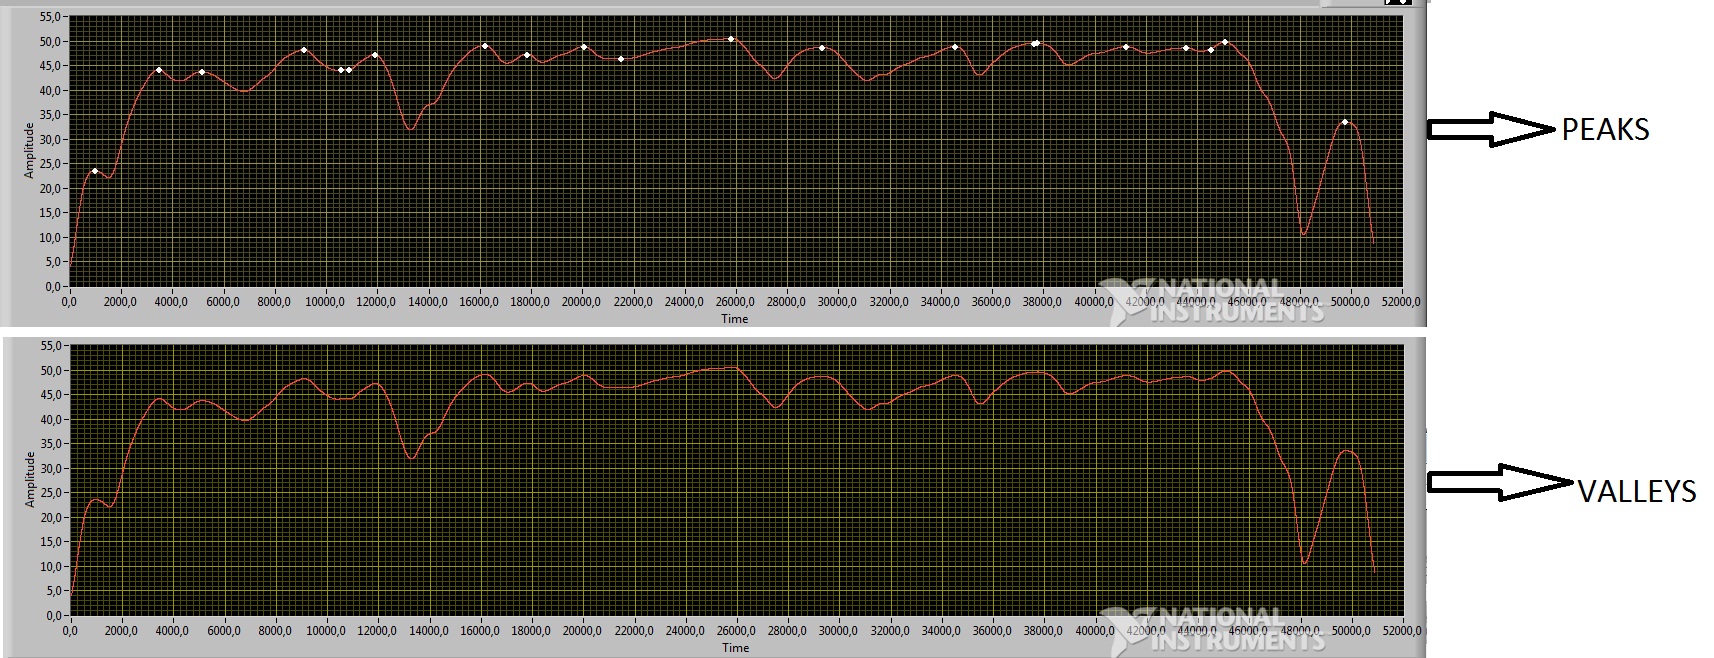
Task: Click the Amplitude axis label on bottom graph
Action: 29,480
